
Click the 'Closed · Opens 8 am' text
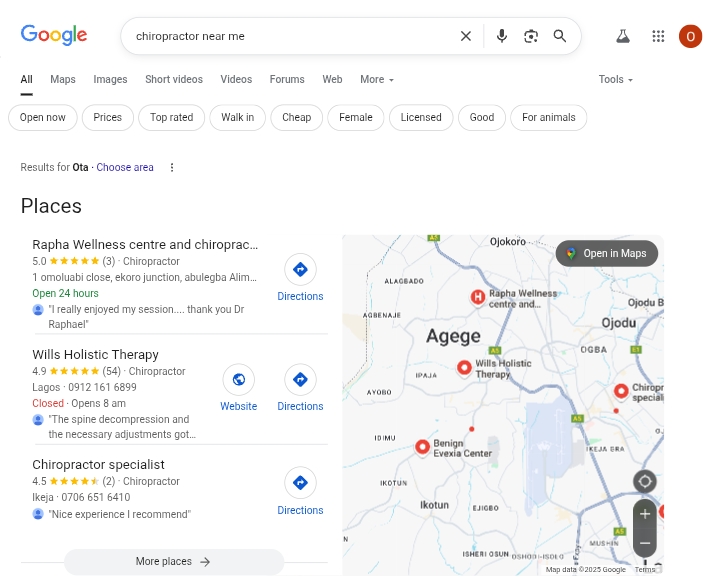pyautogui.click(x=79, y=403)
